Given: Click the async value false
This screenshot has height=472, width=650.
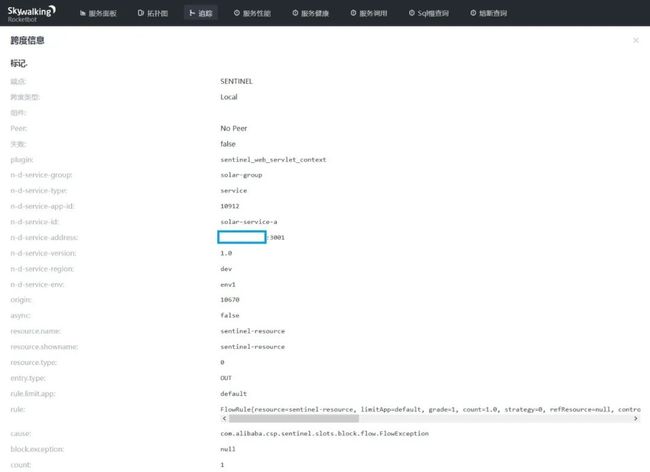Looking at the screenshot, I should [230, 315].
